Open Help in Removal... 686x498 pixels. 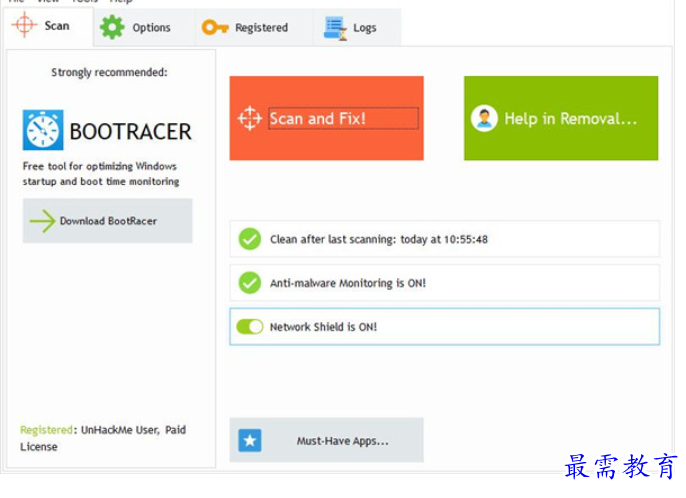click(561, 118)
